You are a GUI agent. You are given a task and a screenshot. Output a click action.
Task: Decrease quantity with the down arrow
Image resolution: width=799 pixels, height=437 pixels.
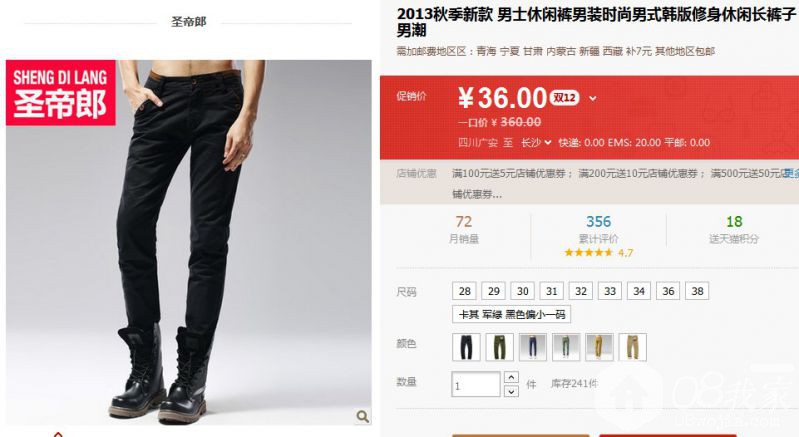511,391
